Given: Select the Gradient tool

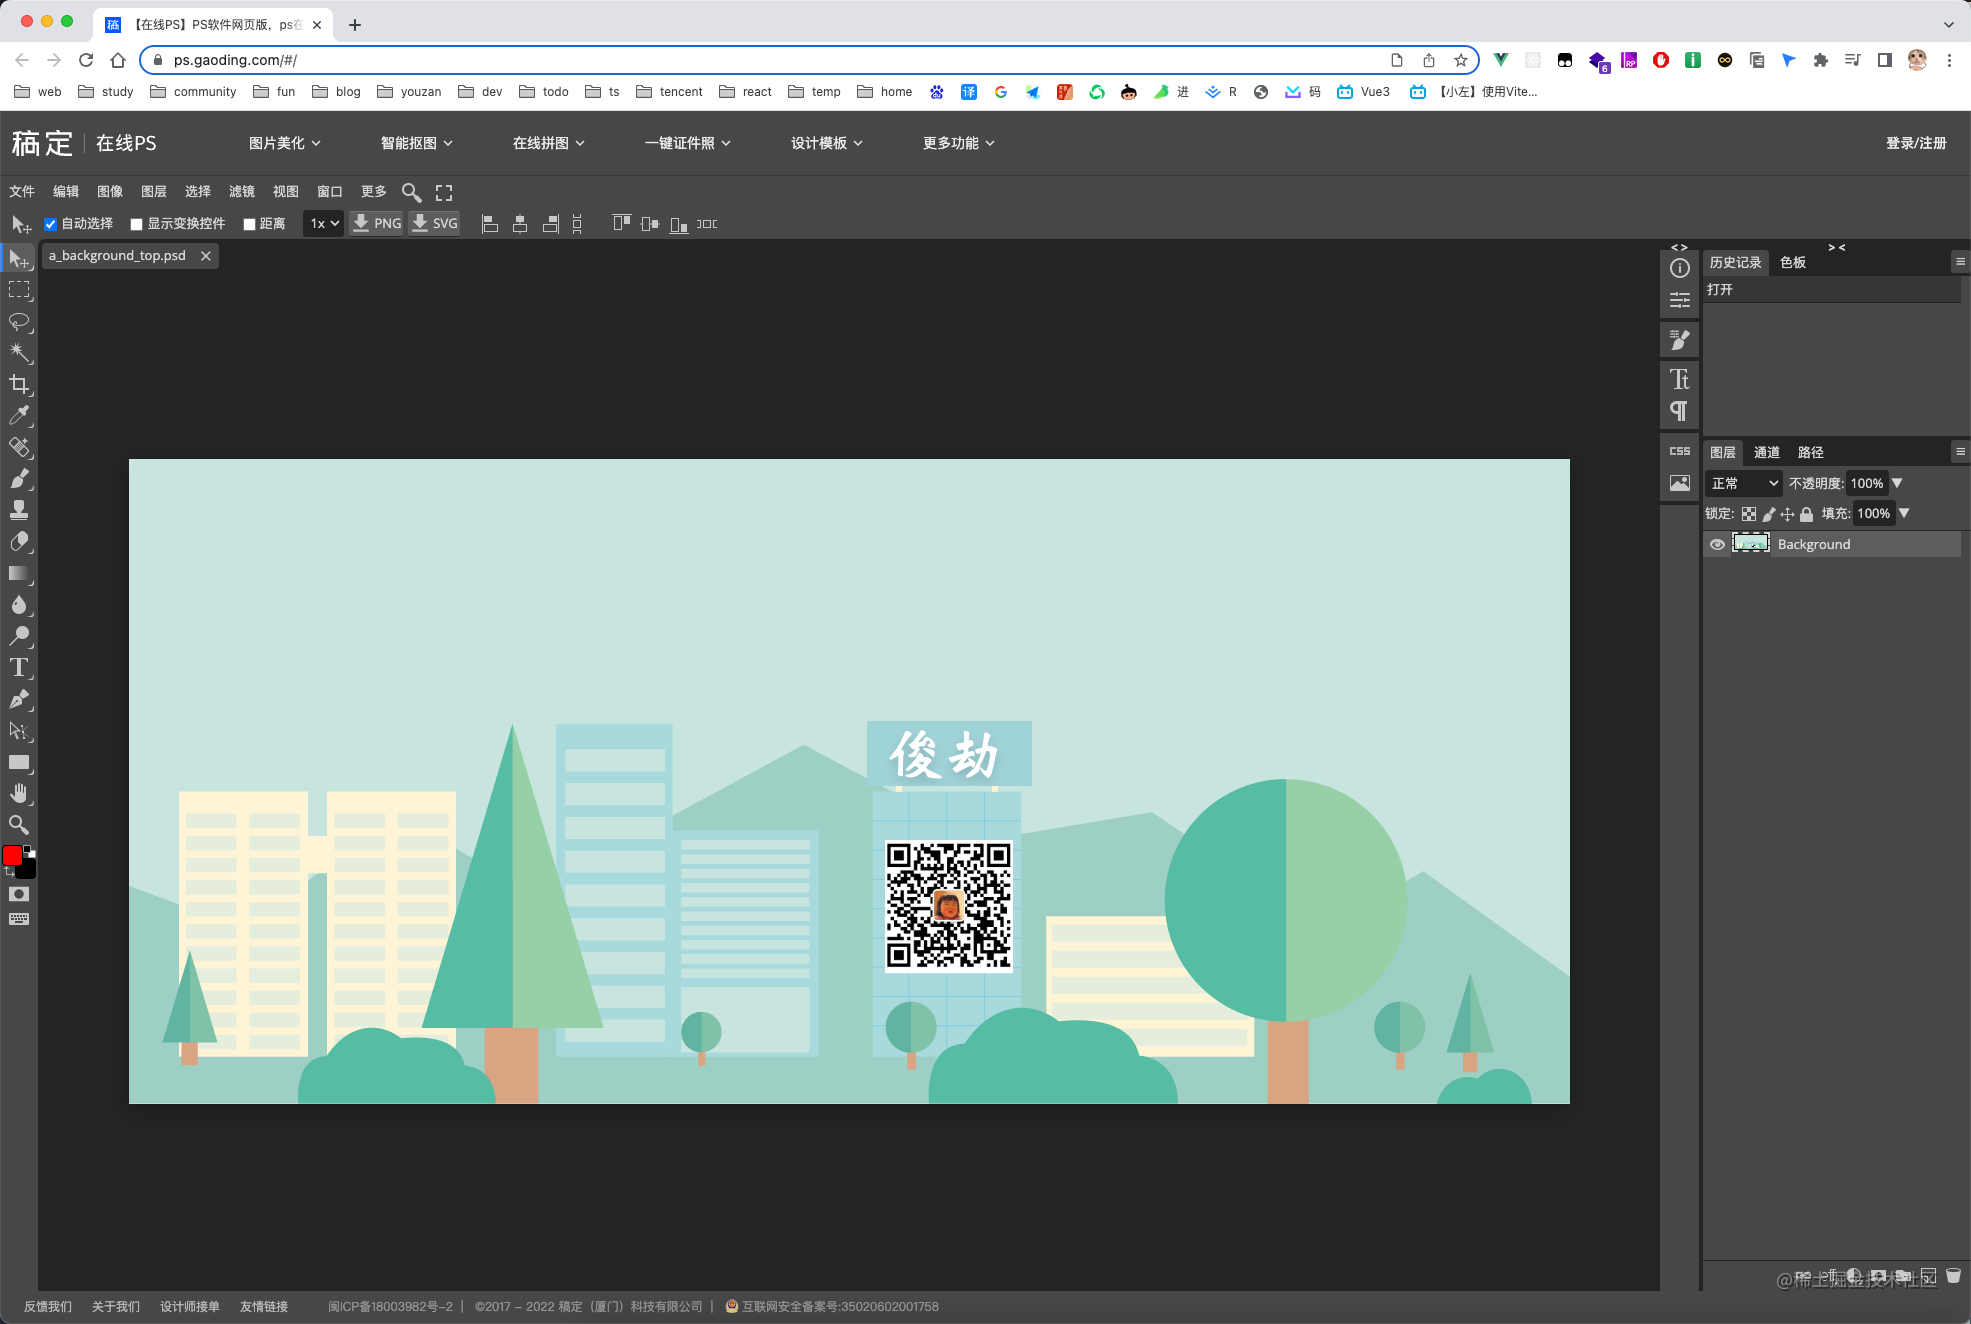Looking at the screenshot, I should click(x=19, y=573).
